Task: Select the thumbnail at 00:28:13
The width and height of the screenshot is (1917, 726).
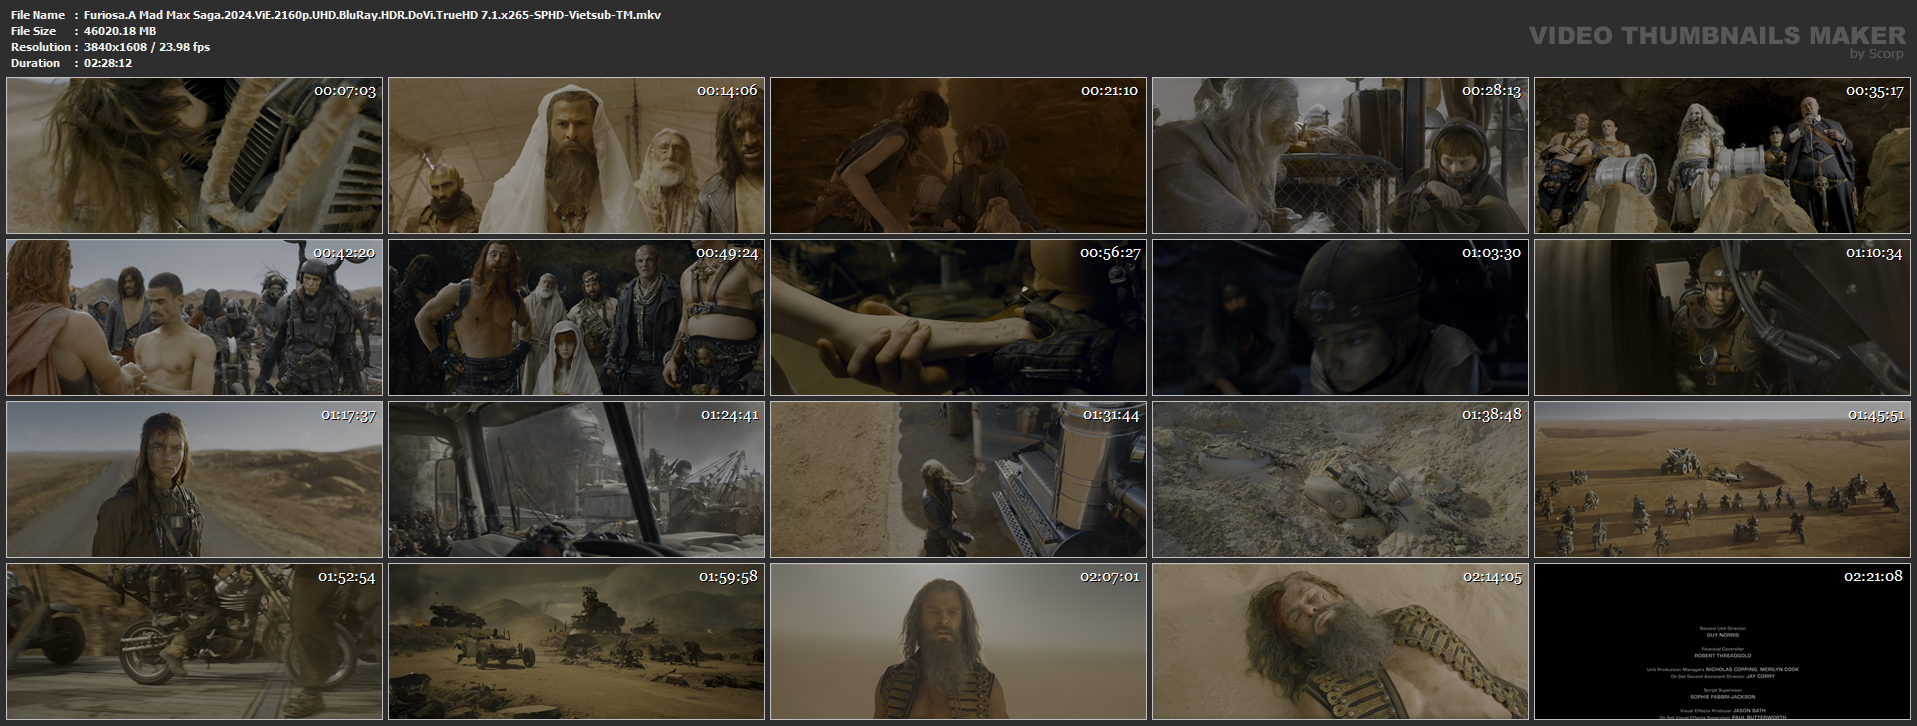Action: click(1340, 156)
